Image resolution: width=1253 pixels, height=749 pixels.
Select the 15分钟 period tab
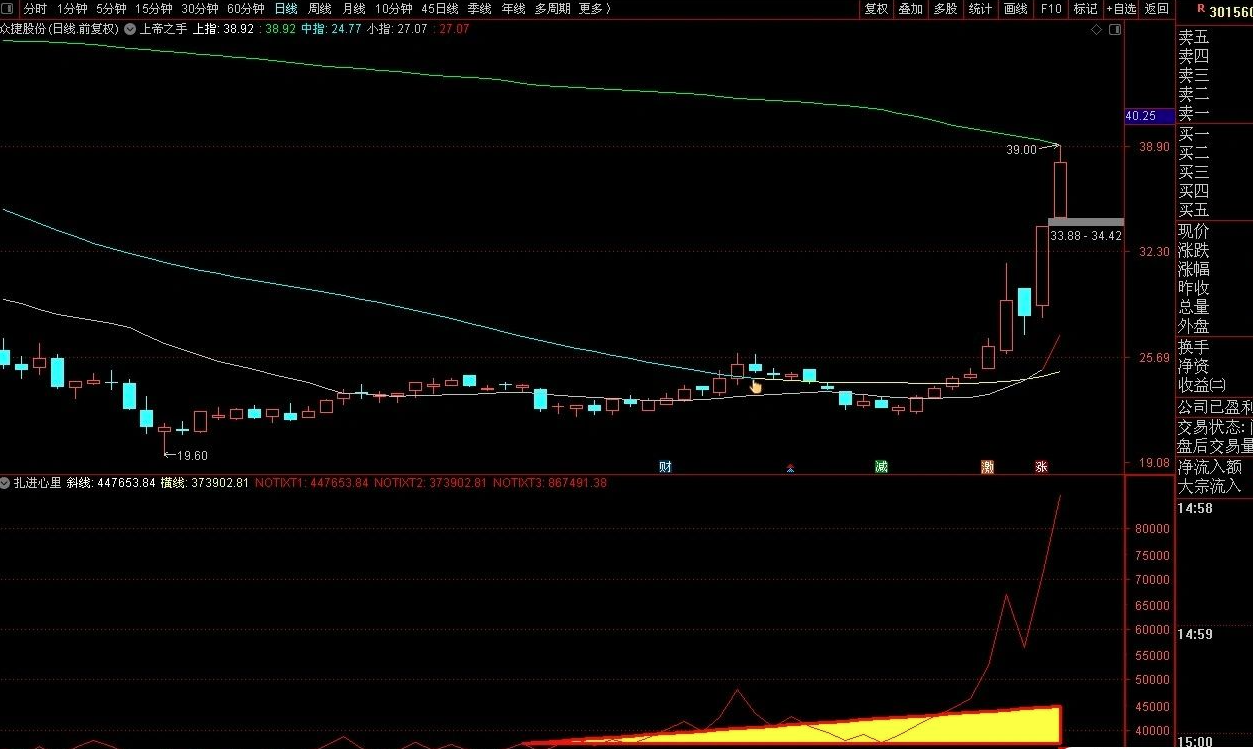pos(154,8)
